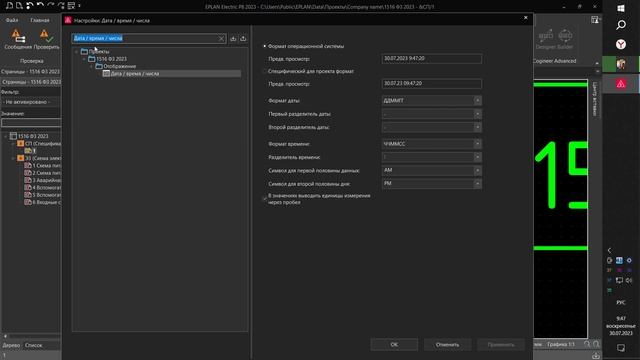Click the Отменить button
The width and height of the screenshot is (640, 360).
pyautogui.click(x=447, y=344)
